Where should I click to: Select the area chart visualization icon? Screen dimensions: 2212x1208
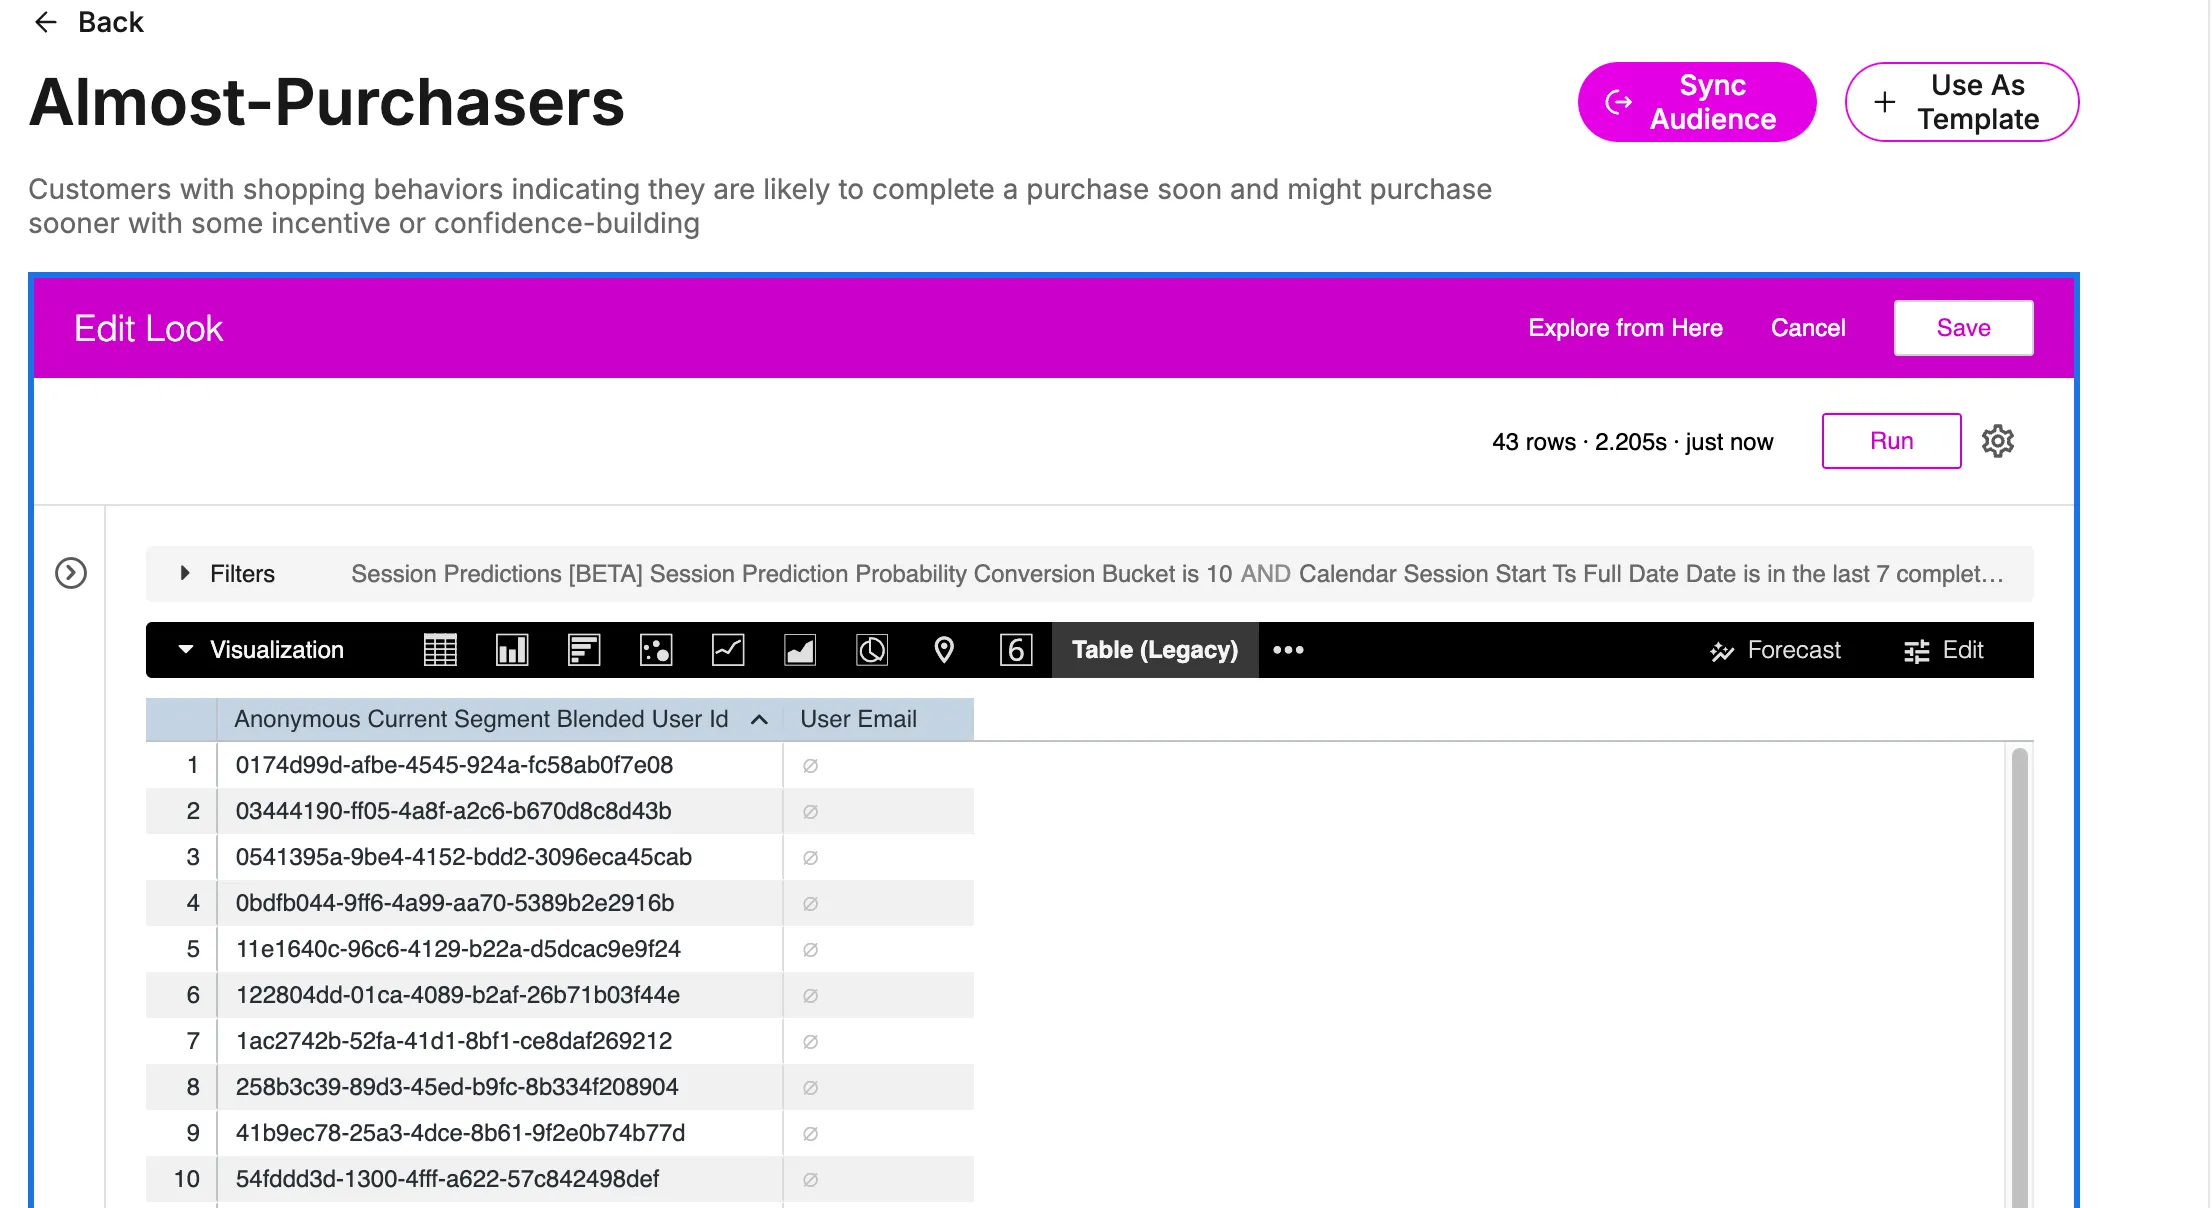800,650
